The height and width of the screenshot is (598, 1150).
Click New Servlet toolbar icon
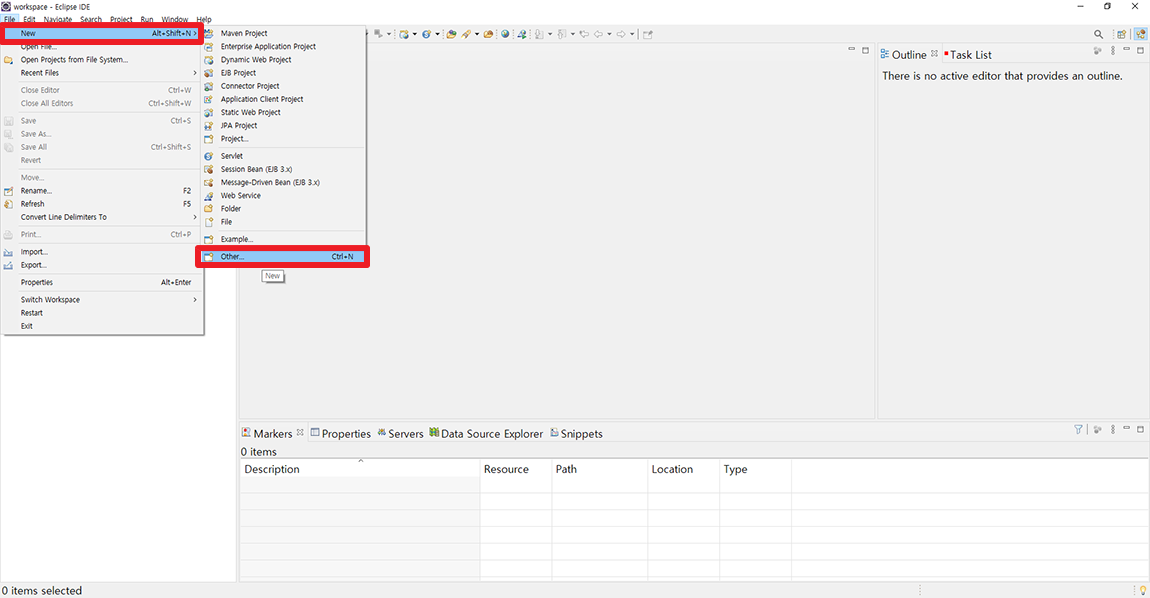pos(427,34)
